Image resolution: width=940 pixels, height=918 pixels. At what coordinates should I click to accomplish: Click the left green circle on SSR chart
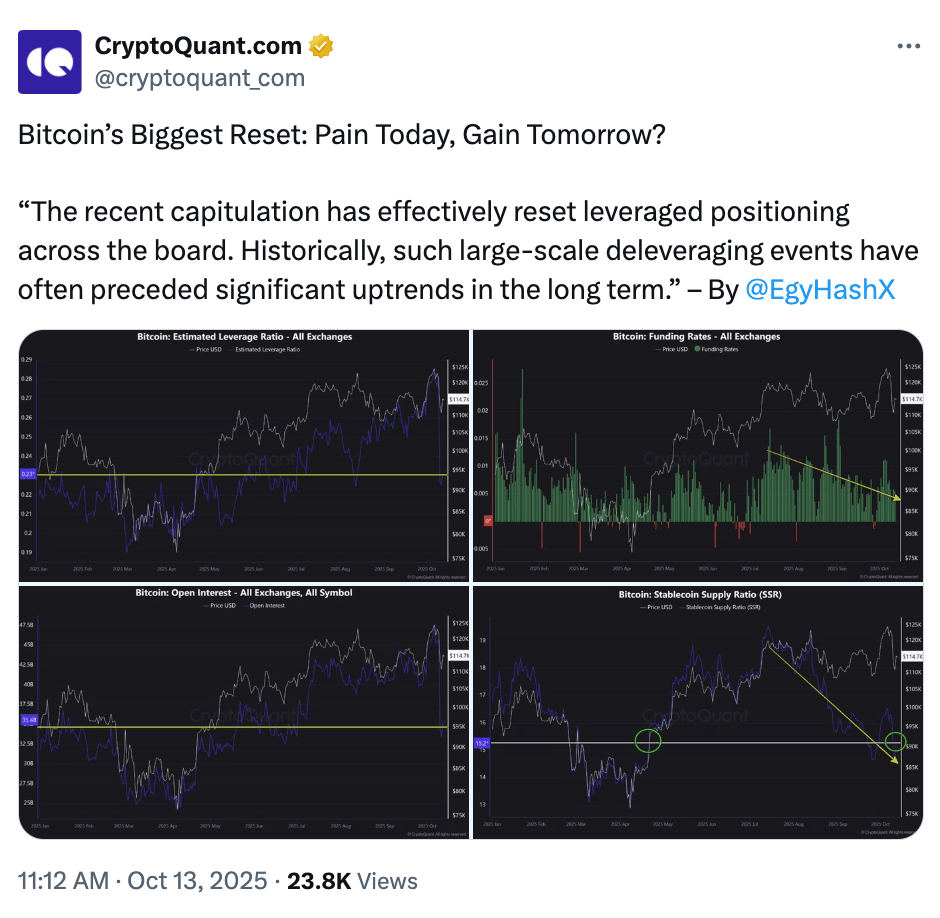click(649, 741)
